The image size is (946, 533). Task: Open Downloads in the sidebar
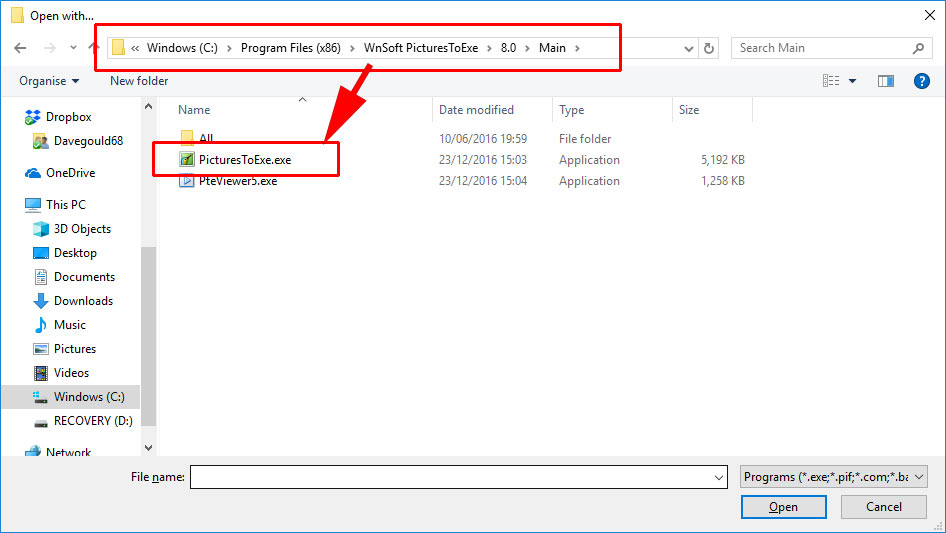click(x=83, y=301)
